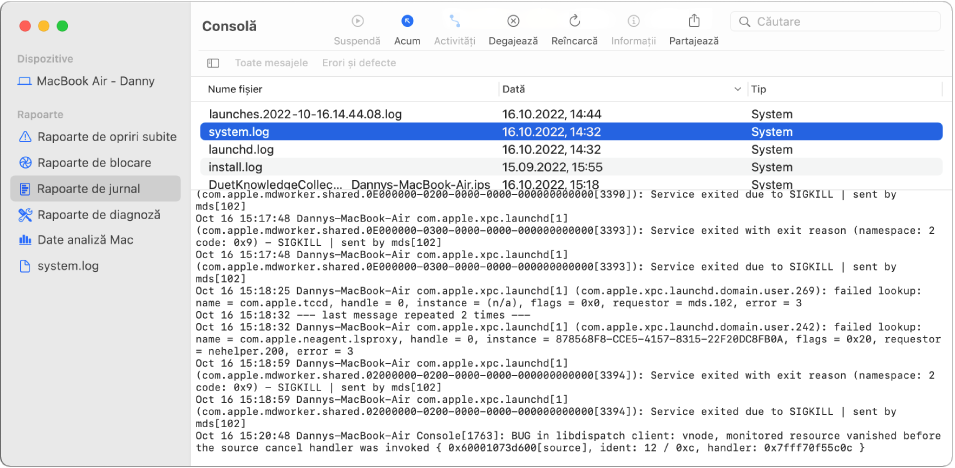Image resolution: width=955 pixels, height=468 pixels.
Task: Click the chart icon of Date analiză Mac
Action: click(x=25, y=240)
